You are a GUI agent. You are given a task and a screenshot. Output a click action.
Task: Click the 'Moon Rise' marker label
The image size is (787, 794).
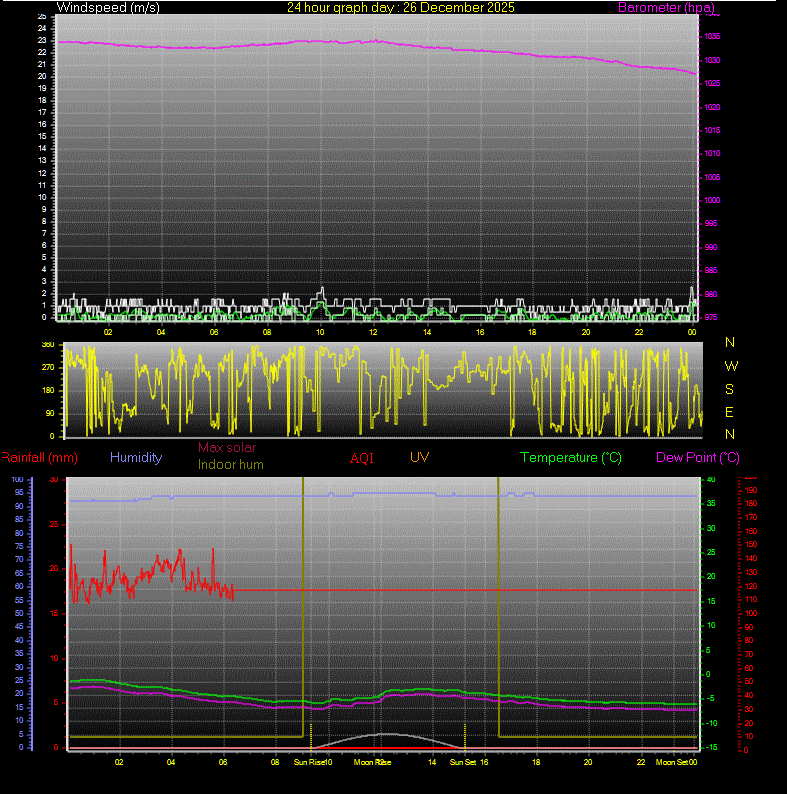[372, 762]
